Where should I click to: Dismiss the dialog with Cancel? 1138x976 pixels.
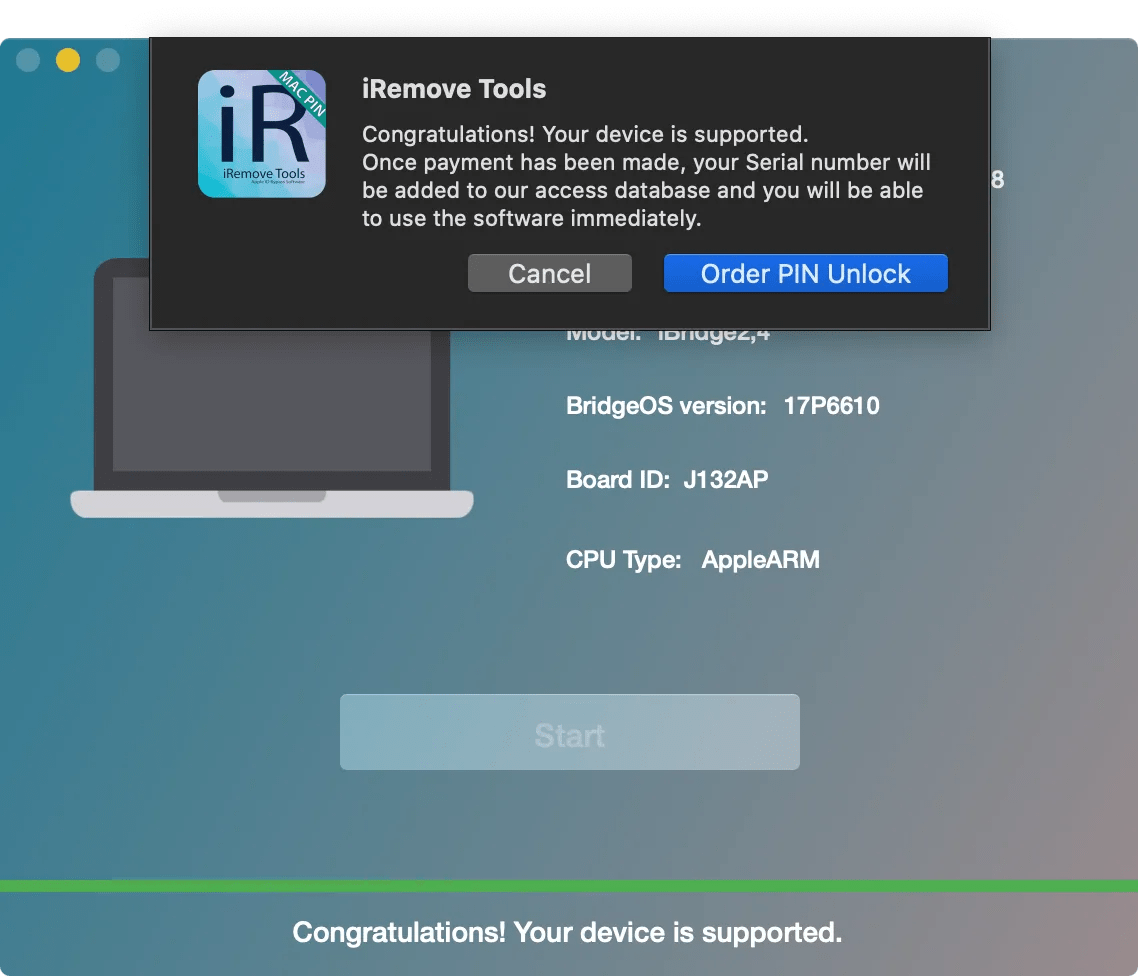coord(549,272)
